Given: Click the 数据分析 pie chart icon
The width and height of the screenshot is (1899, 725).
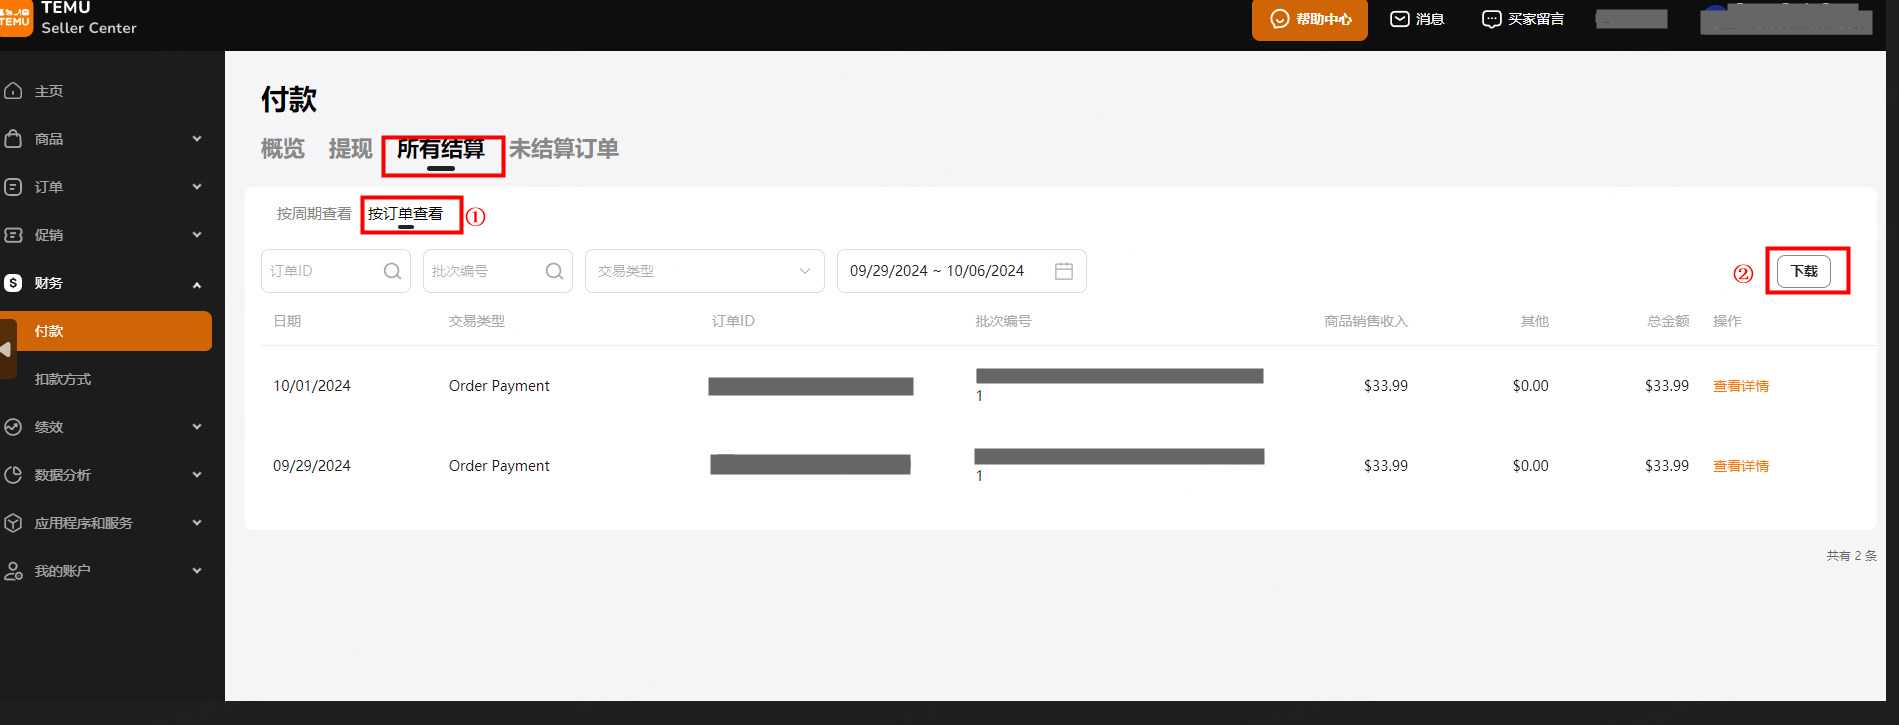Looking at the screenshot, I should (13, 475).
